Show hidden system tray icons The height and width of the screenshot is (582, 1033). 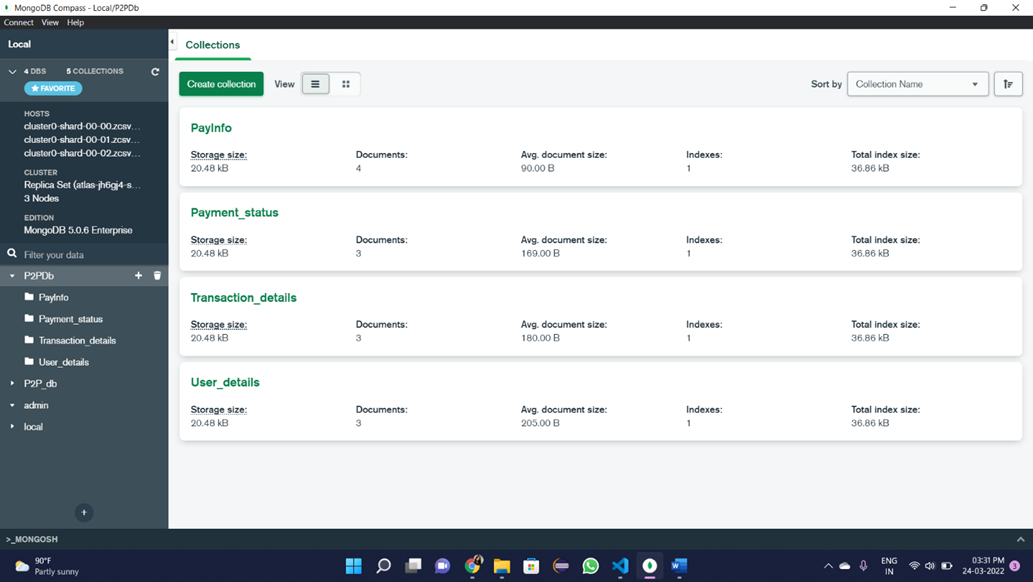coord(828,566)
